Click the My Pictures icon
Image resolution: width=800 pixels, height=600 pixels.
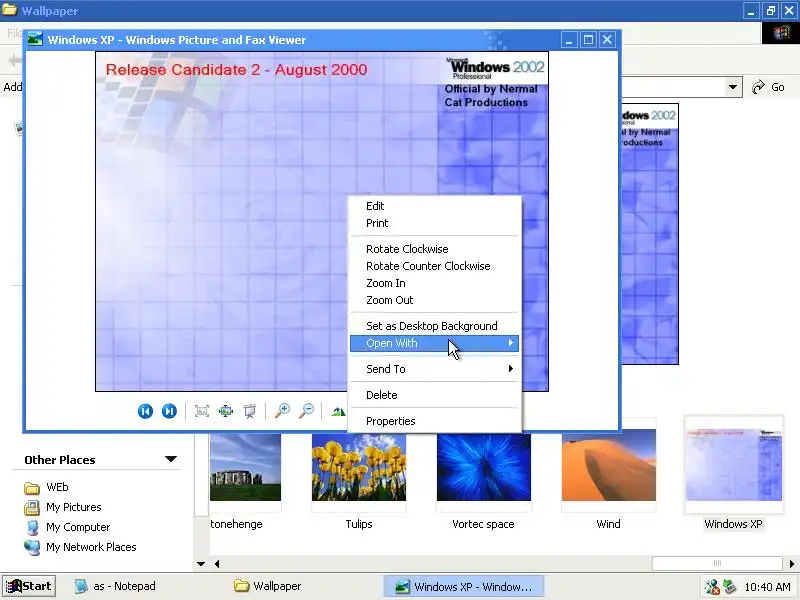coord(32,508)
